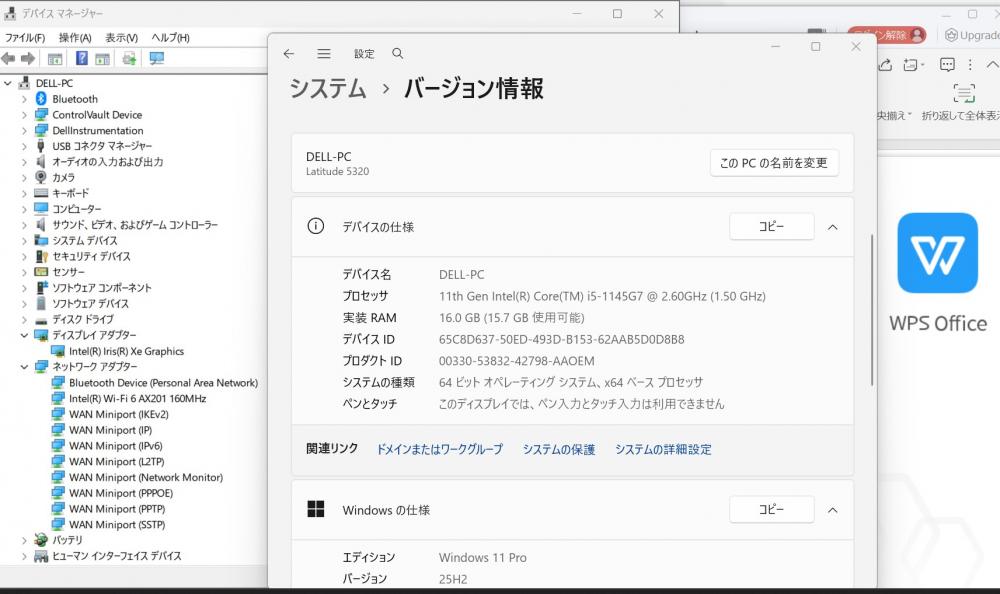The width and height of the screenshot is (1000, 594).
Task: Collapse the デバイスの仕様 section chevron
Action: coord(832,227)
